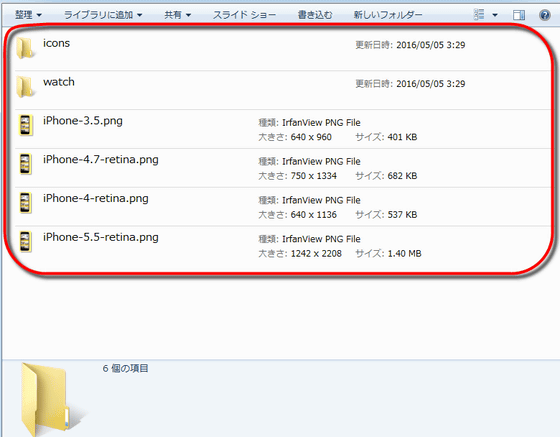Expand the view options dropdown arrow

click(495, 15)
